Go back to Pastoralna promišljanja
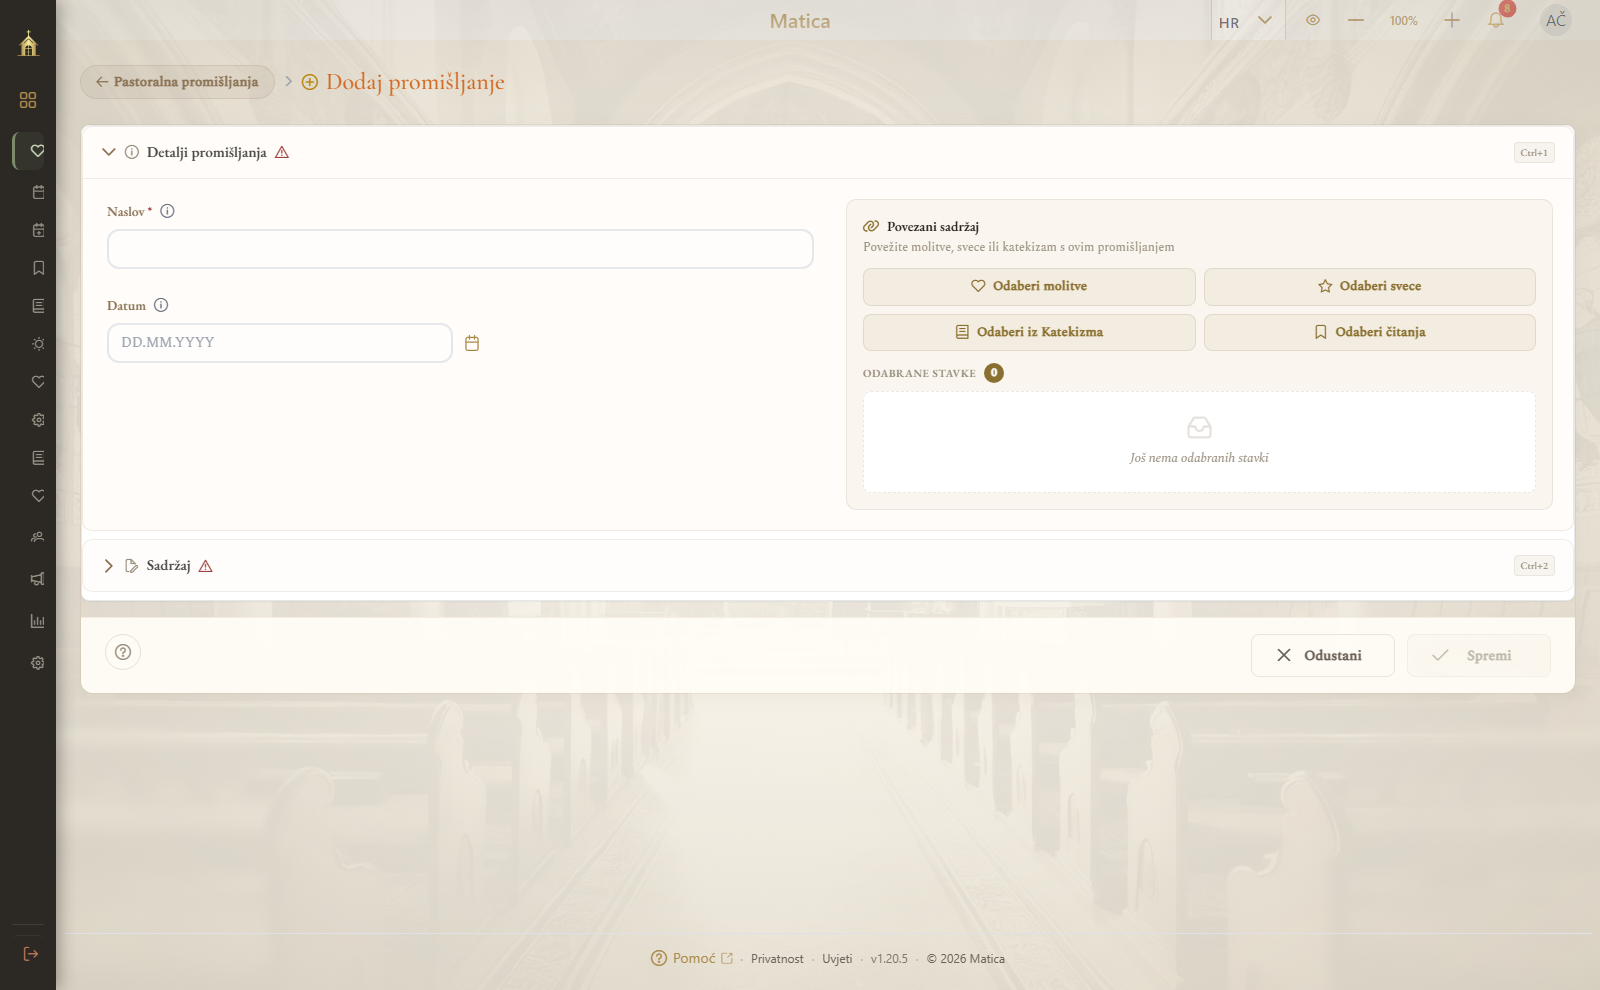The width and height of the screenshot is (1600, 990). [x=177, y=82]
